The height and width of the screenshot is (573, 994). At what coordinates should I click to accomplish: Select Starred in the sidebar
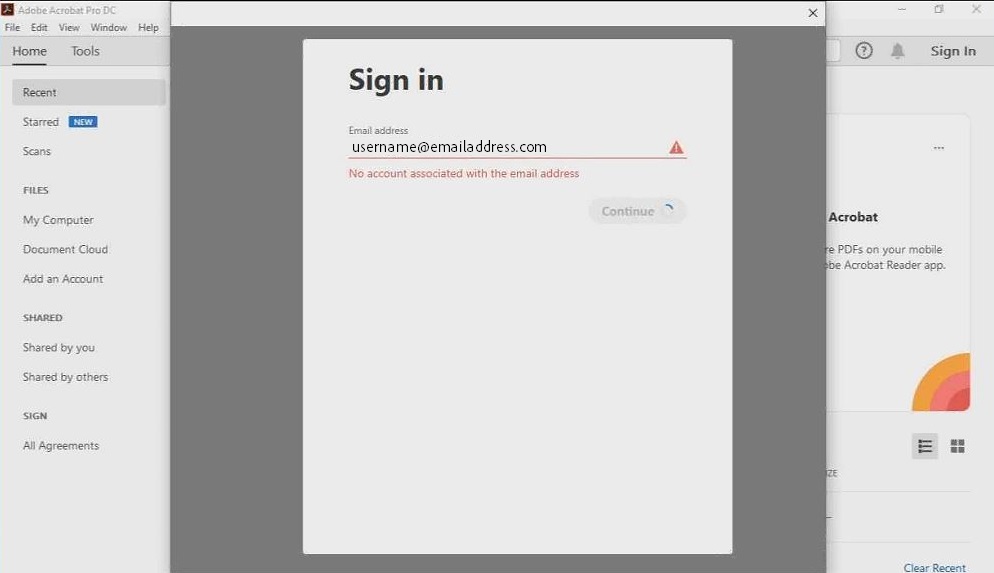click(41, 122)
